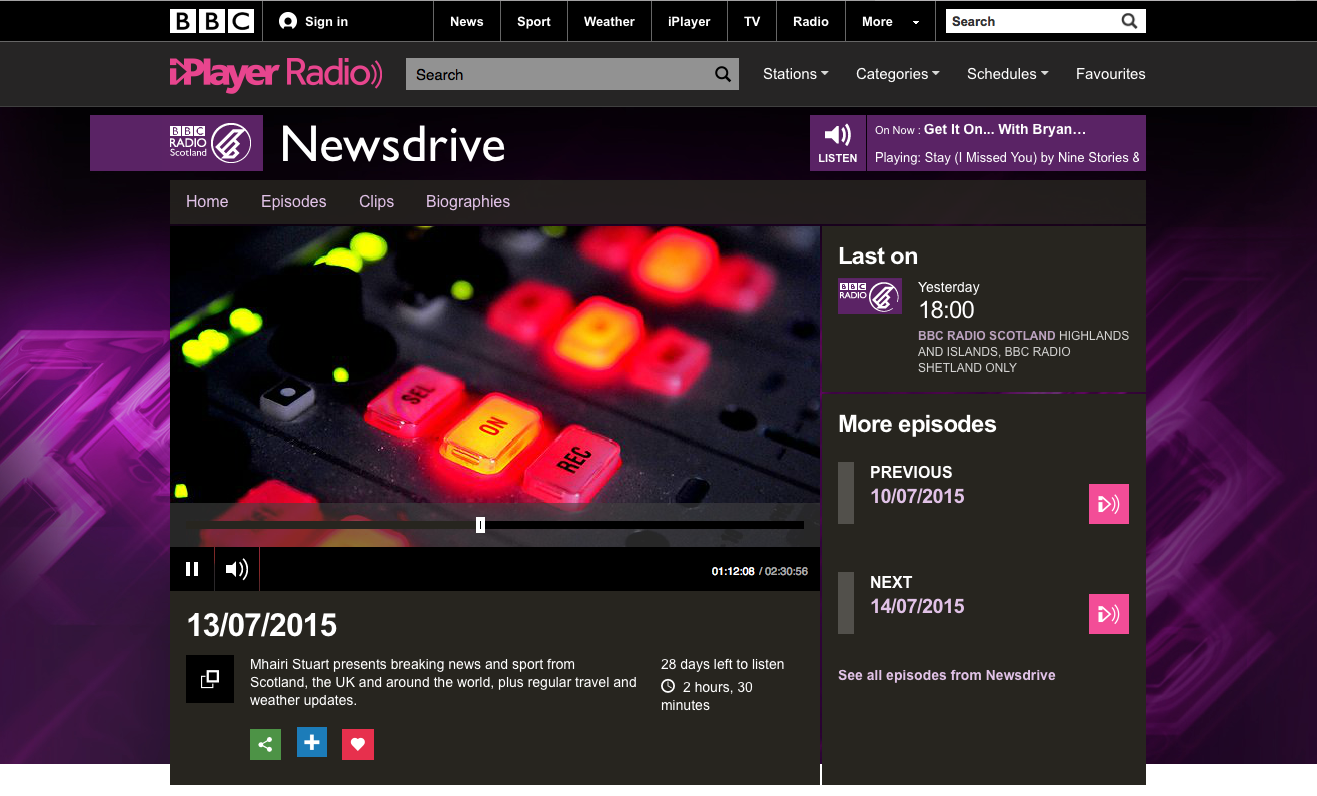Viewport: 1317px width, 796px height.
Task: Expand the Categories dropdown
Action: [x=898, y=74]
